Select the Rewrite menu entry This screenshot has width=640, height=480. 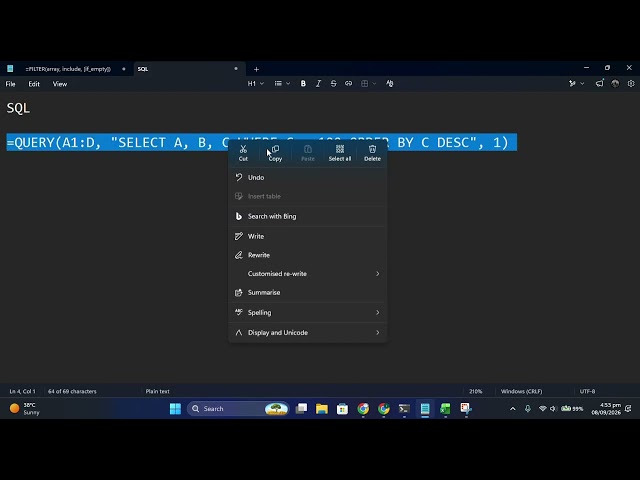(308, 255)
